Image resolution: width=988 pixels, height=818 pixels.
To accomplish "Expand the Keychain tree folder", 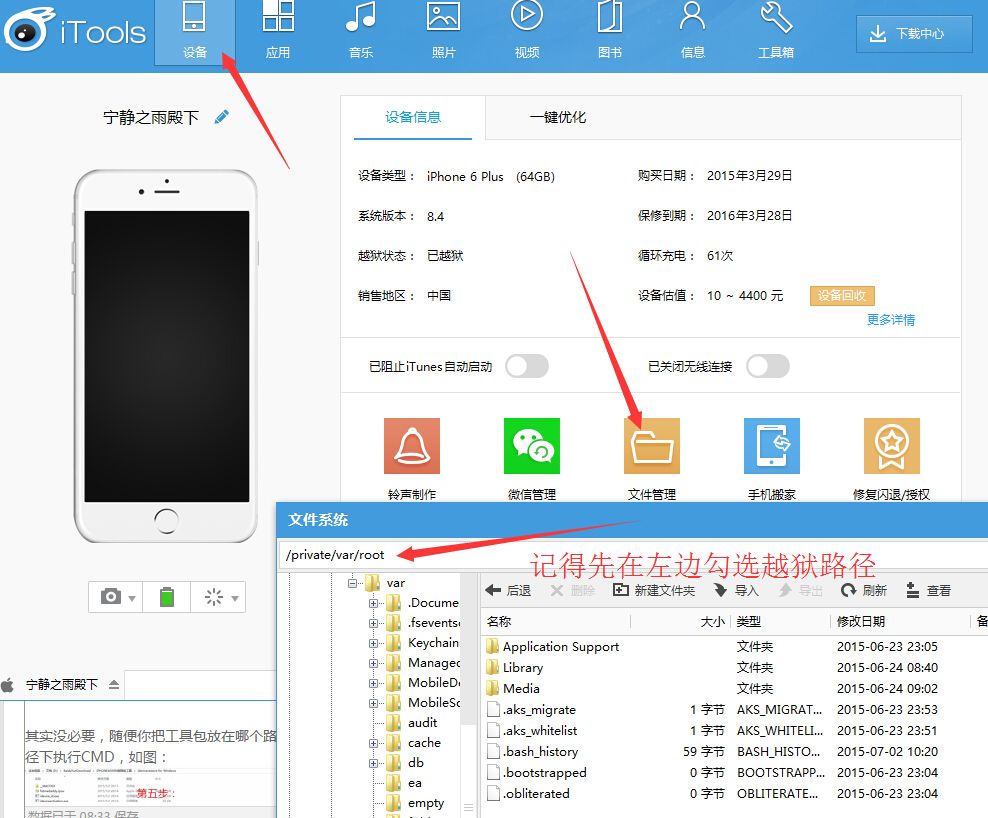I will (374, 643).
